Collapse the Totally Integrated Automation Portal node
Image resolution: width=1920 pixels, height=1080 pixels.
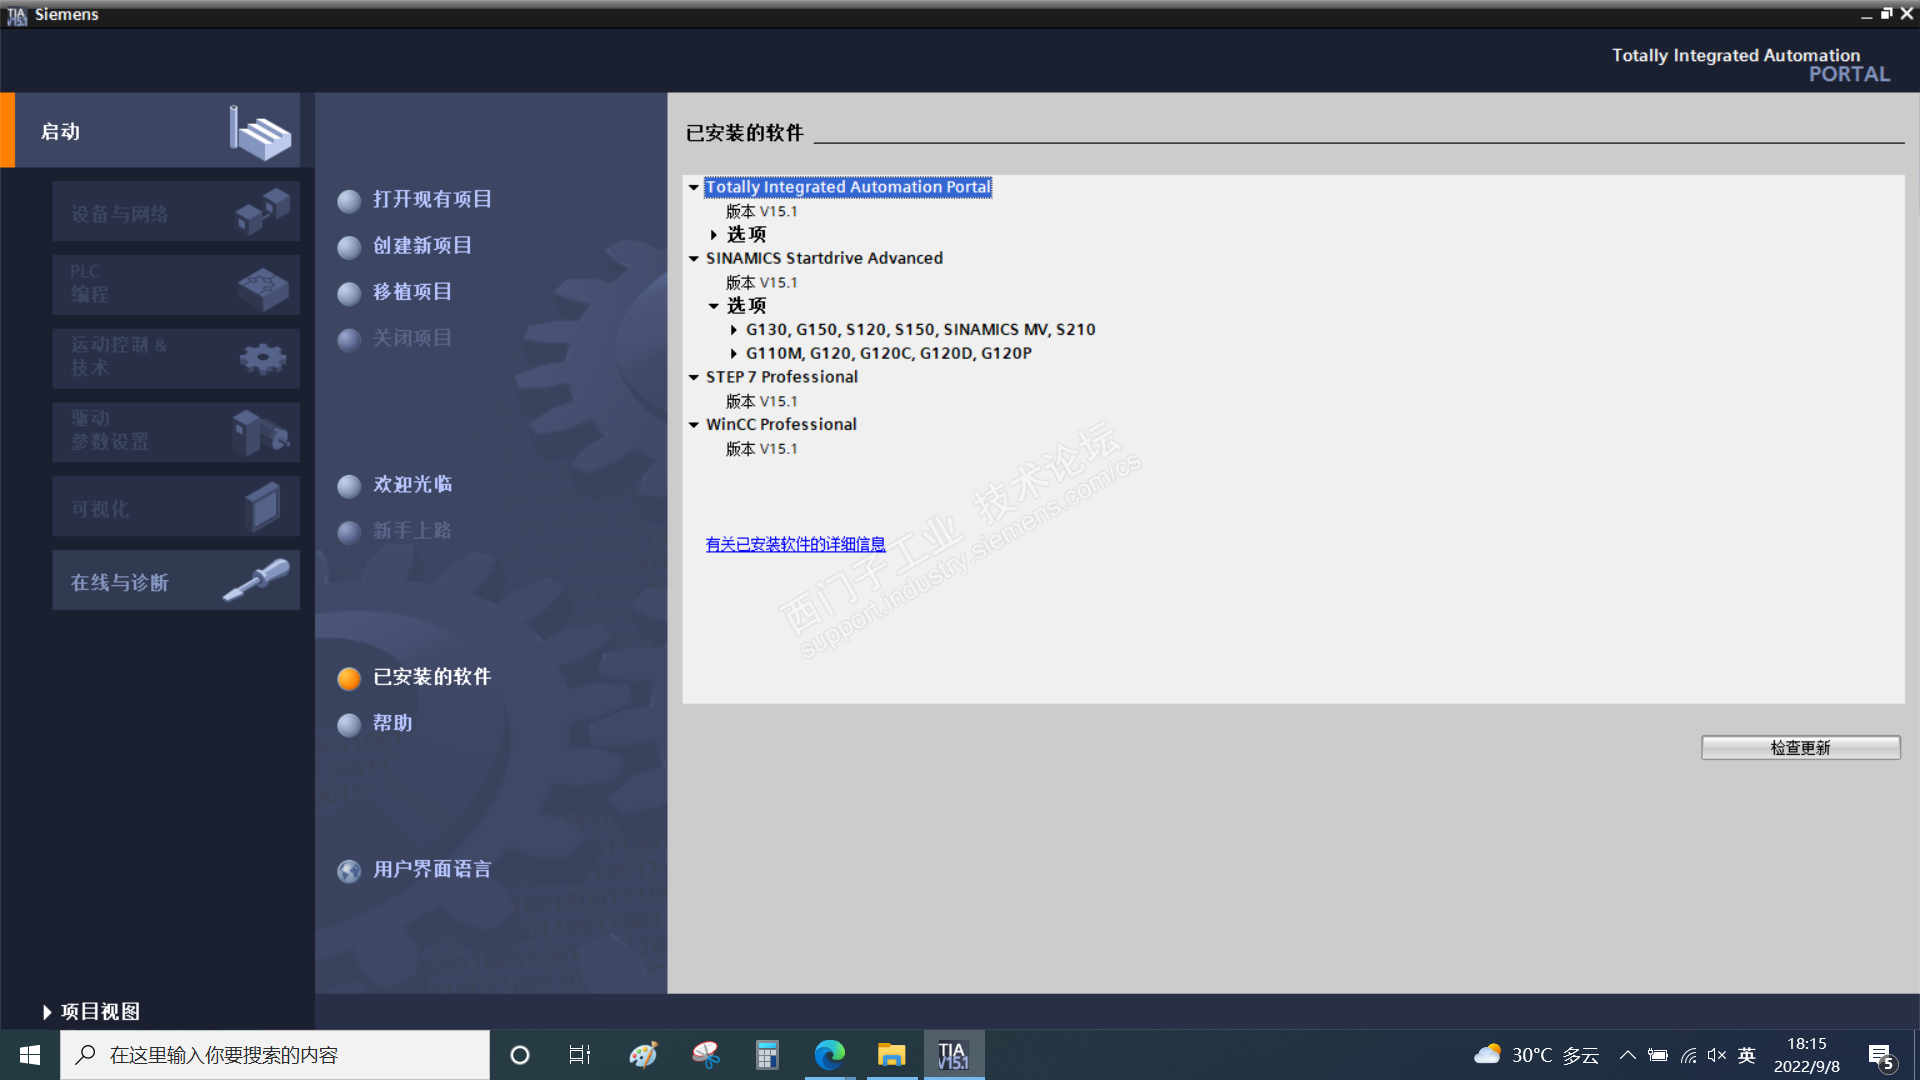693,187
